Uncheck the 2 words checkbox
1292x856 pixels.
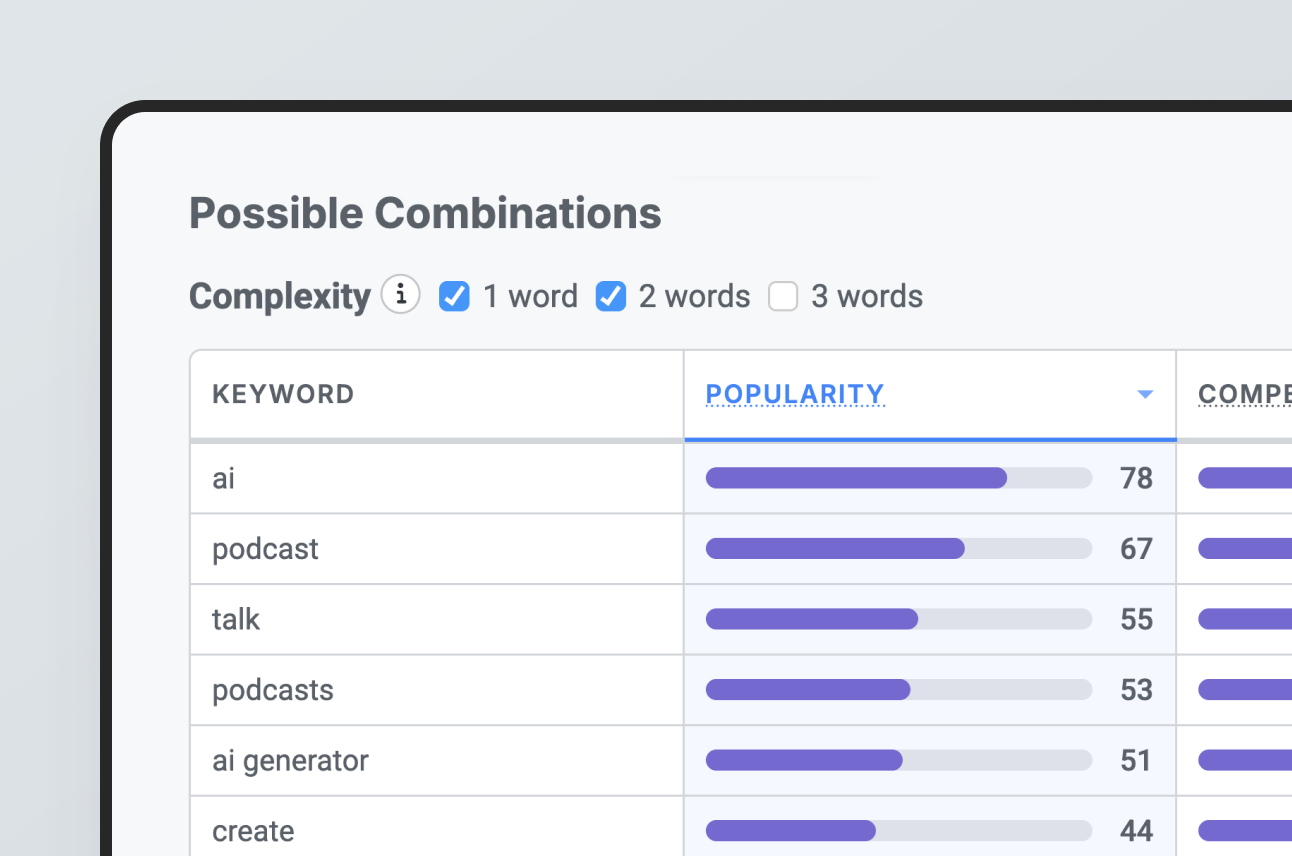611,296
